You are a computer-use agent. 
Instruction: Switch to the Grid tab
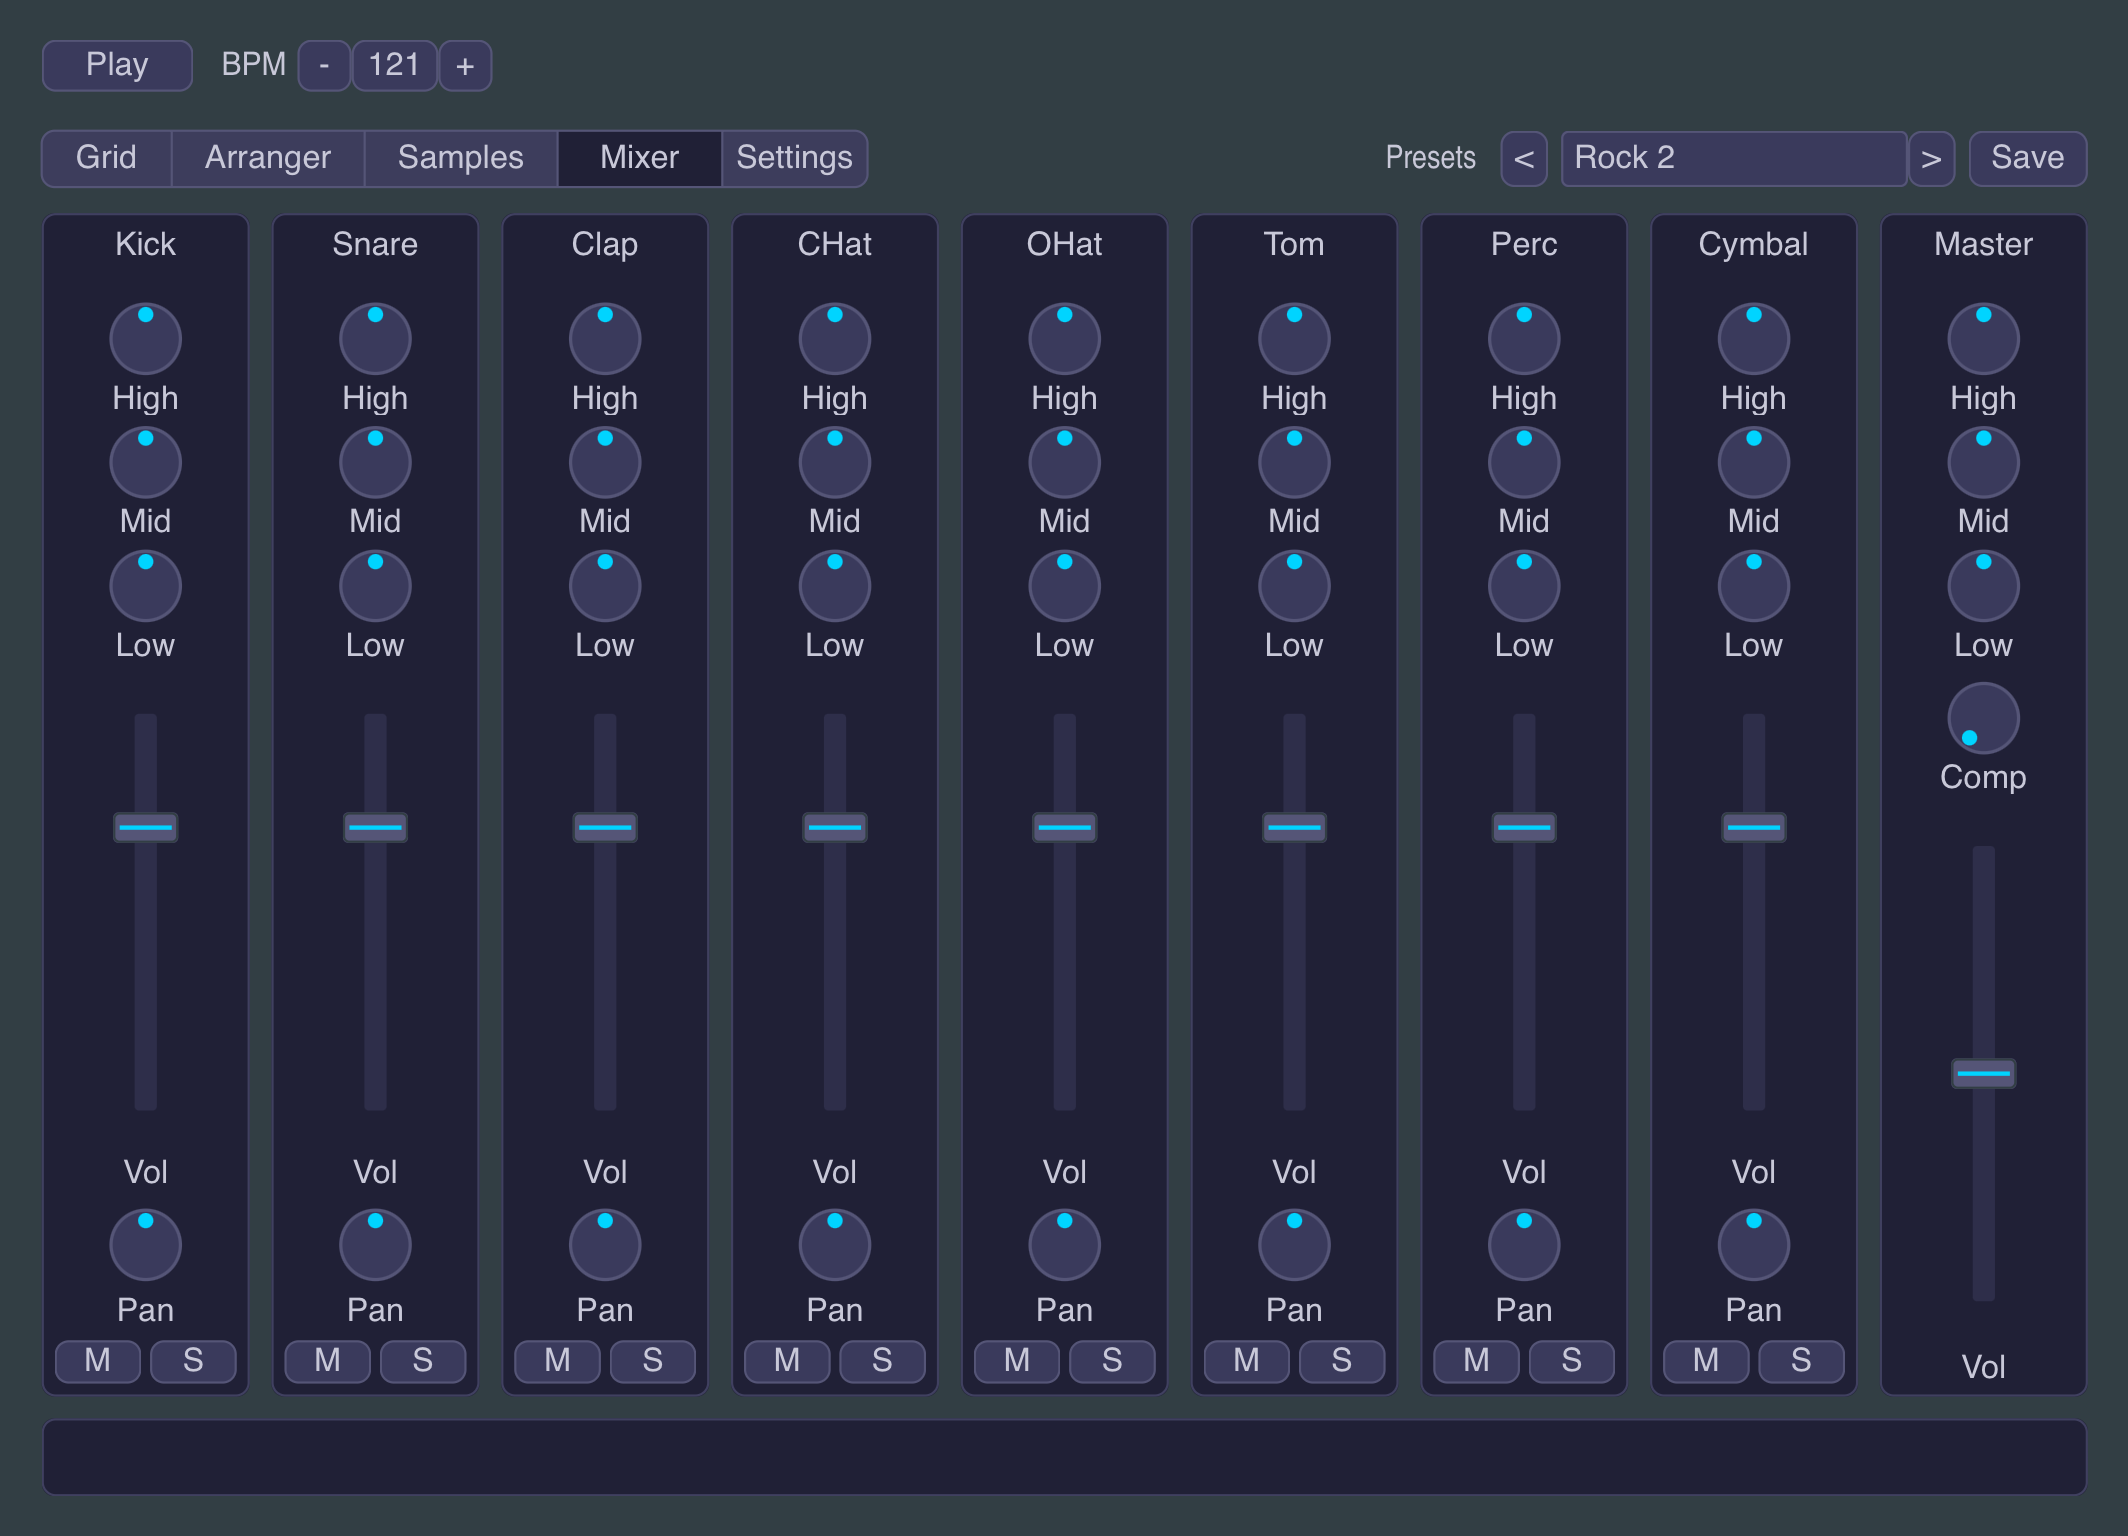(106, 158)
